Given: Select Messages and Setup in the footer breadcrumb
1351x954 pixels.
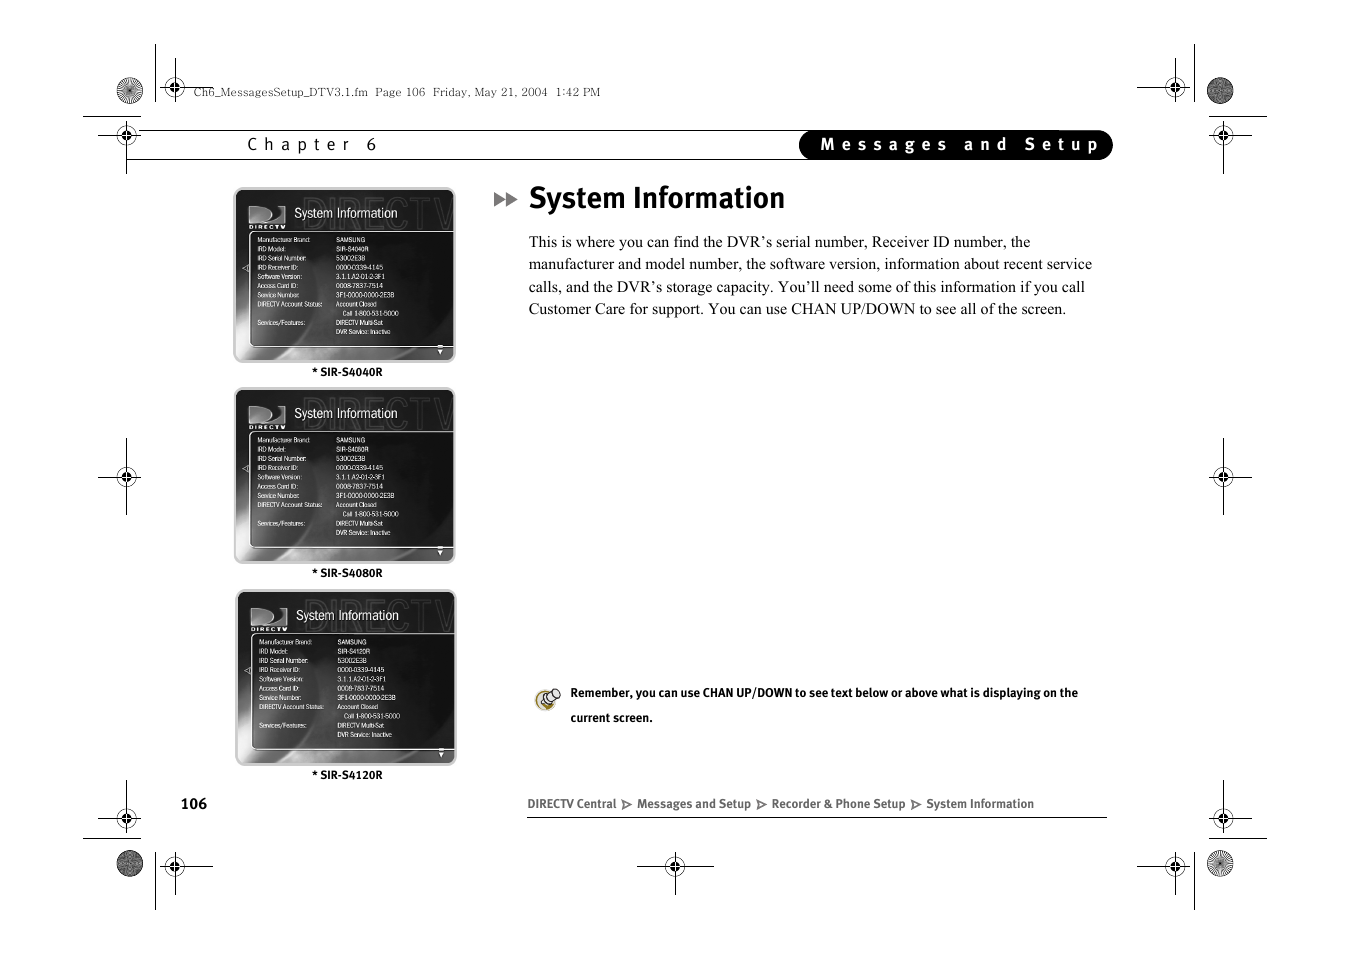Looking at the screenshot, I should (x=694, y=804).
